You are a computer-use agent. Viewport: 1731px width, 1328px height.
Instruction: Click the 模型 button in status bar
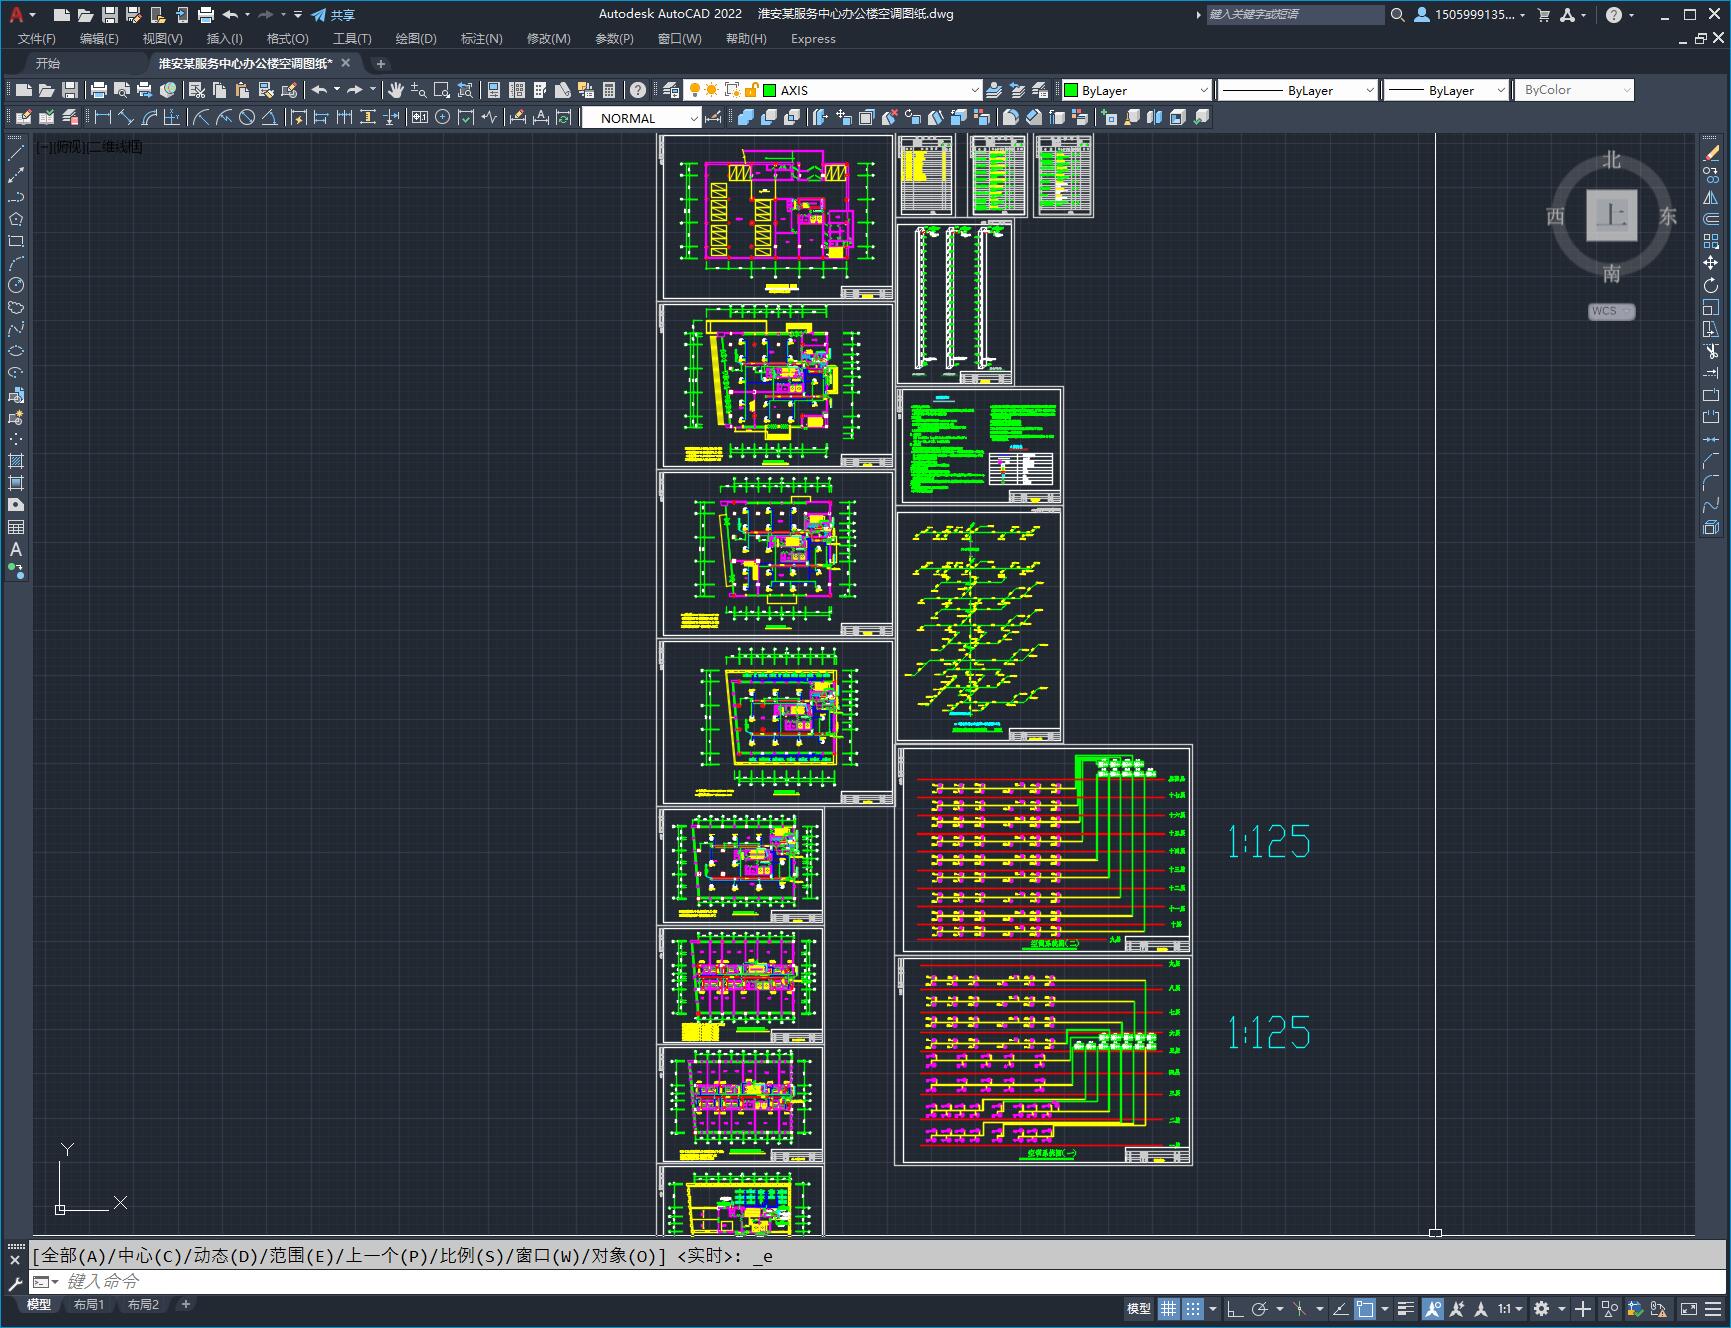1139,1308
